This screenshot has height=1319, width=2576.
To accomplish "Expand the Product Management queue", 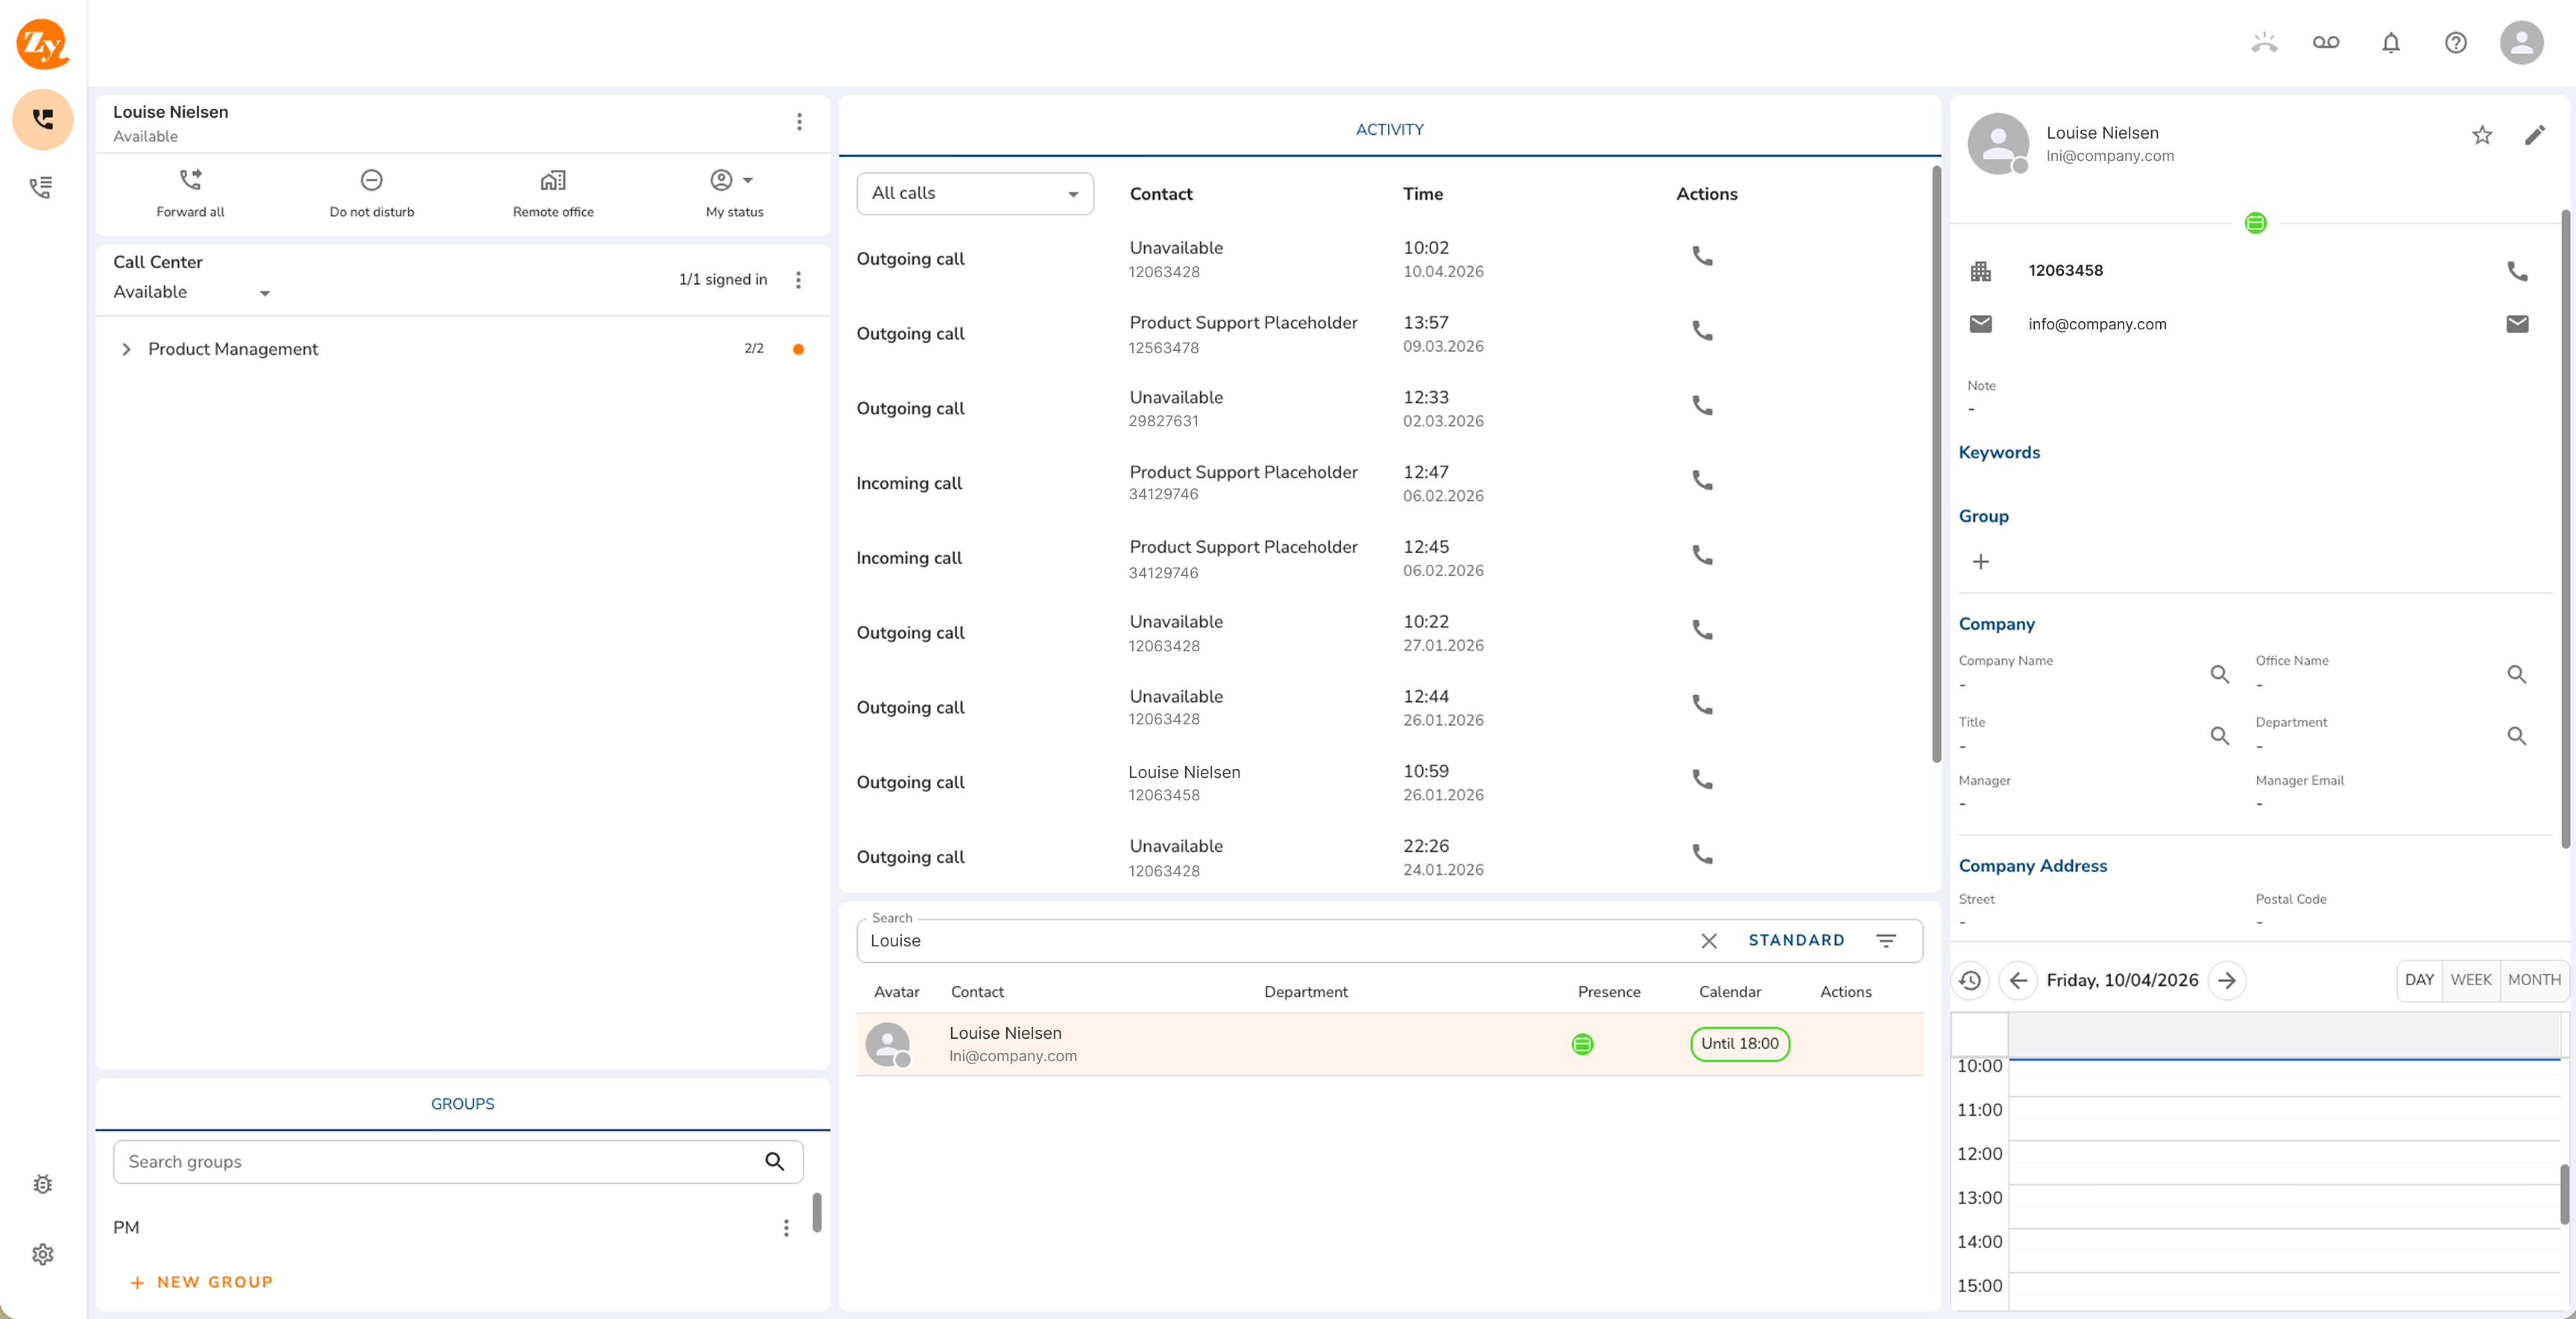I will (x=126, y=349).
